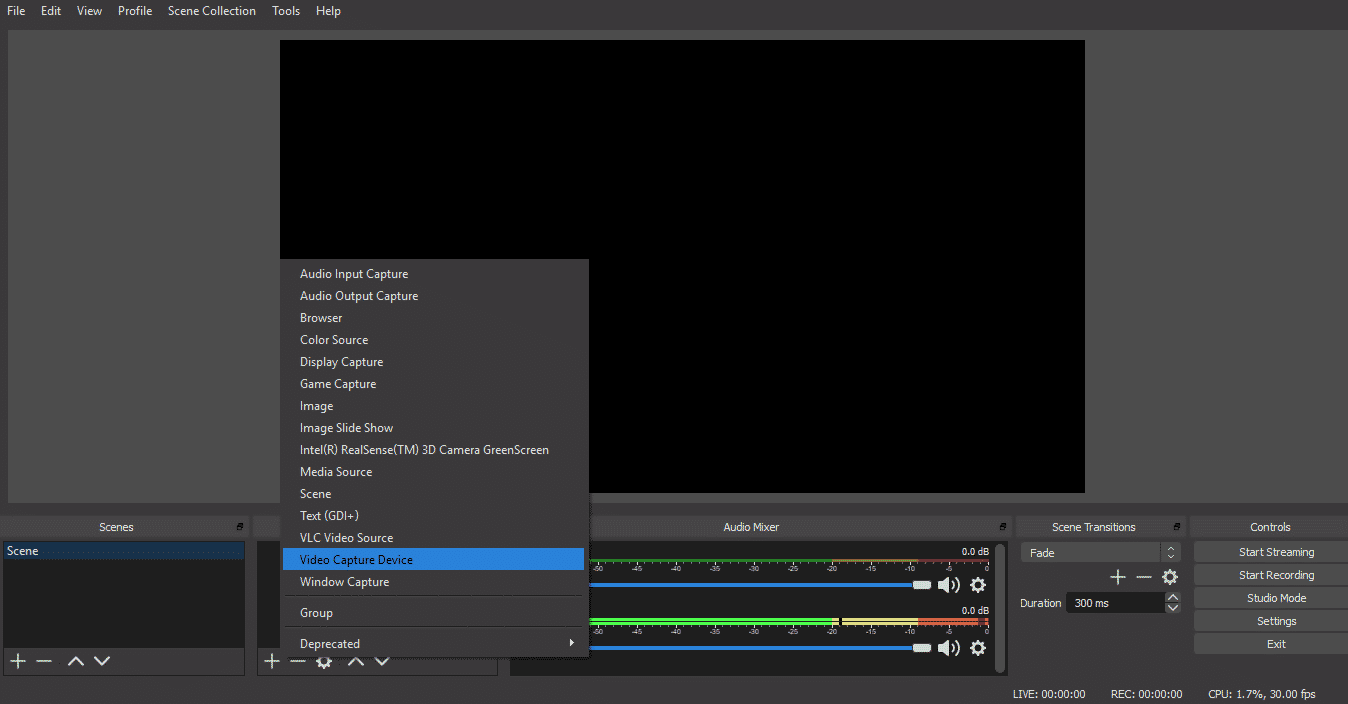Open the File menu

coord(16,11)
